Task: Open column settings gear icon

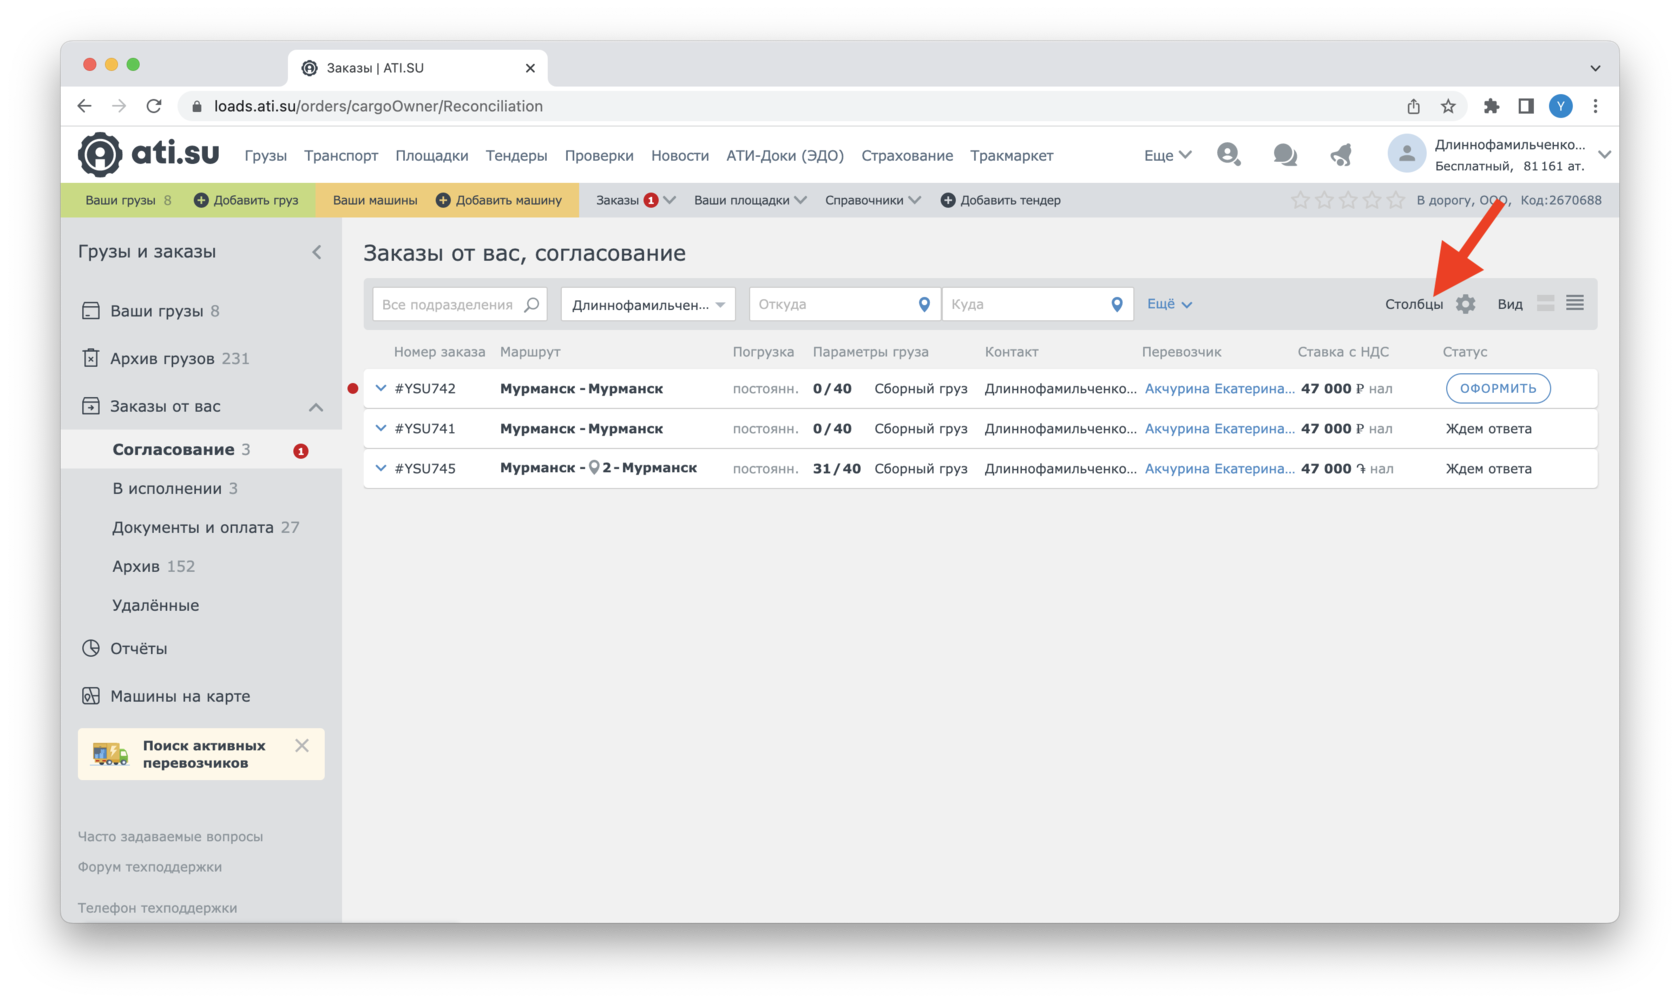Action: (x=1465, y=304)
